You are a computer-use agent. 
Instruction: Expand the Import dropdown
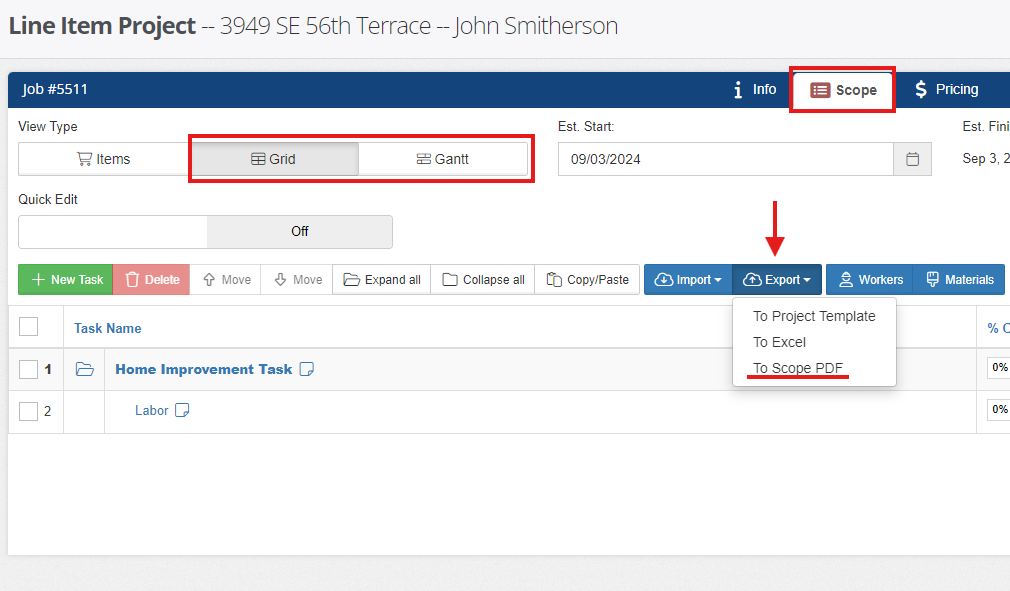pos(688,280)
